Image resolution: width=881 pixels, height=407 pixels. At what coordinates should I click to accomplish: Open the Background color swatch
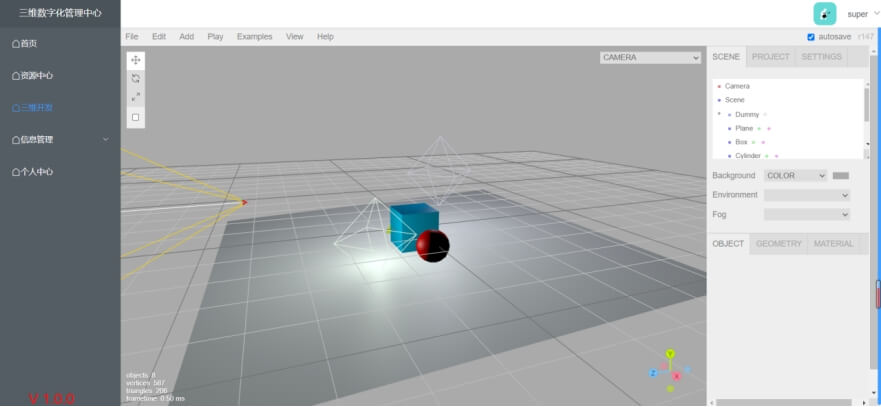pyautogui.click(x=841, y=176)
